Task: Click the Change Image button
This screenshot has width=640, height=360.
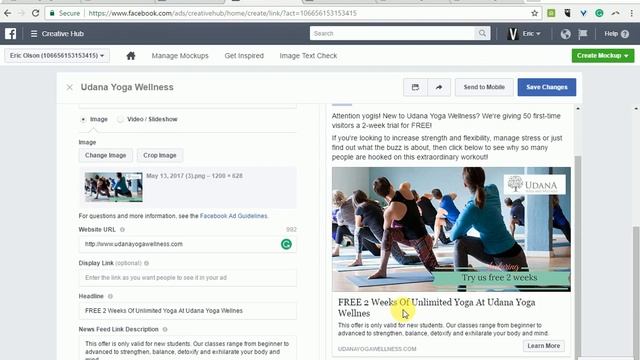Action: (x=105, y=155)
